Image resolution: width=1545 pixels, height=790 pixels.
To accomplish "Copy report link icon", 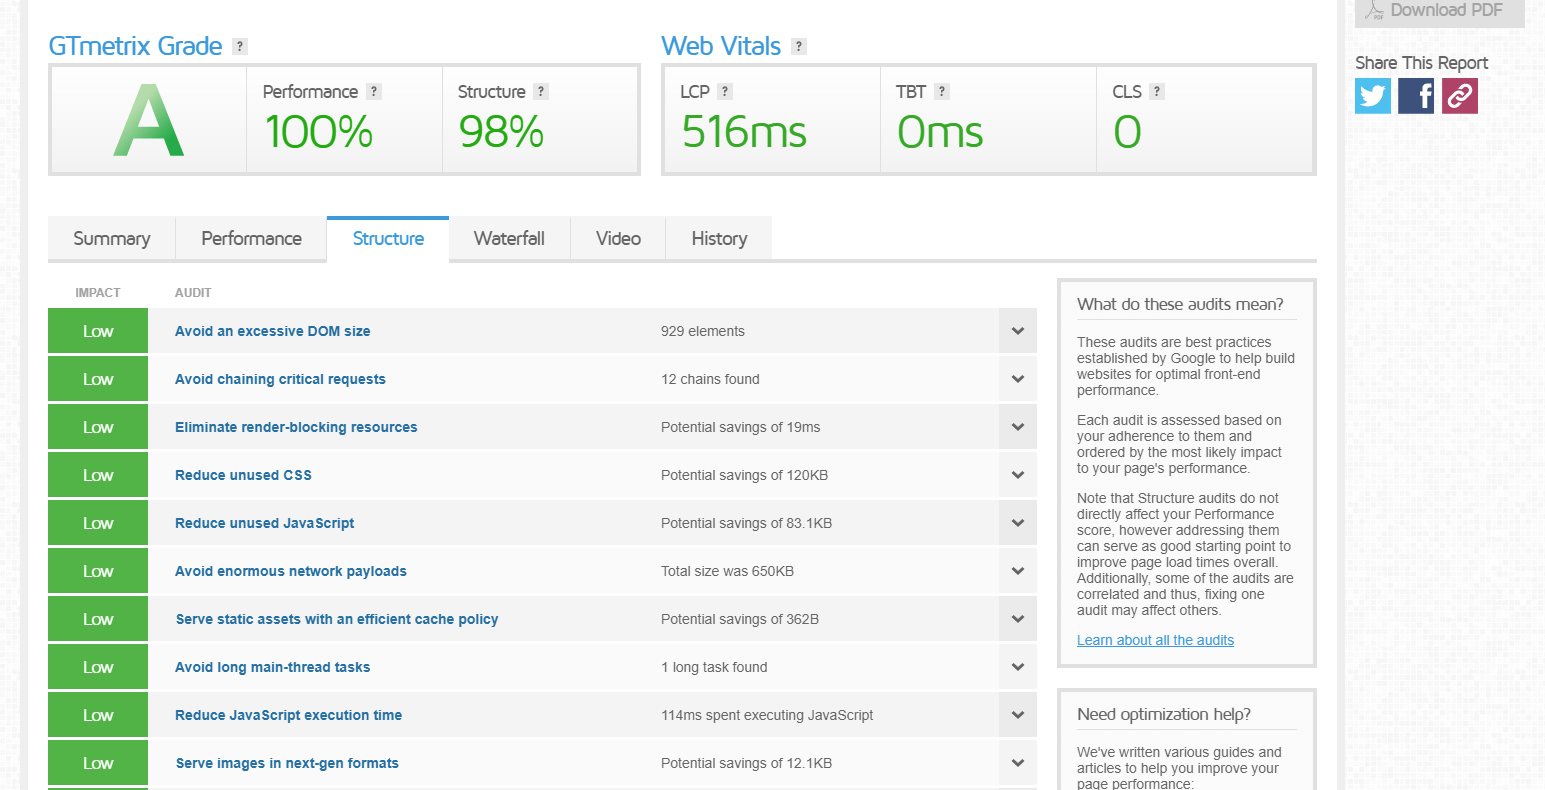I will tap(1459, 96).
